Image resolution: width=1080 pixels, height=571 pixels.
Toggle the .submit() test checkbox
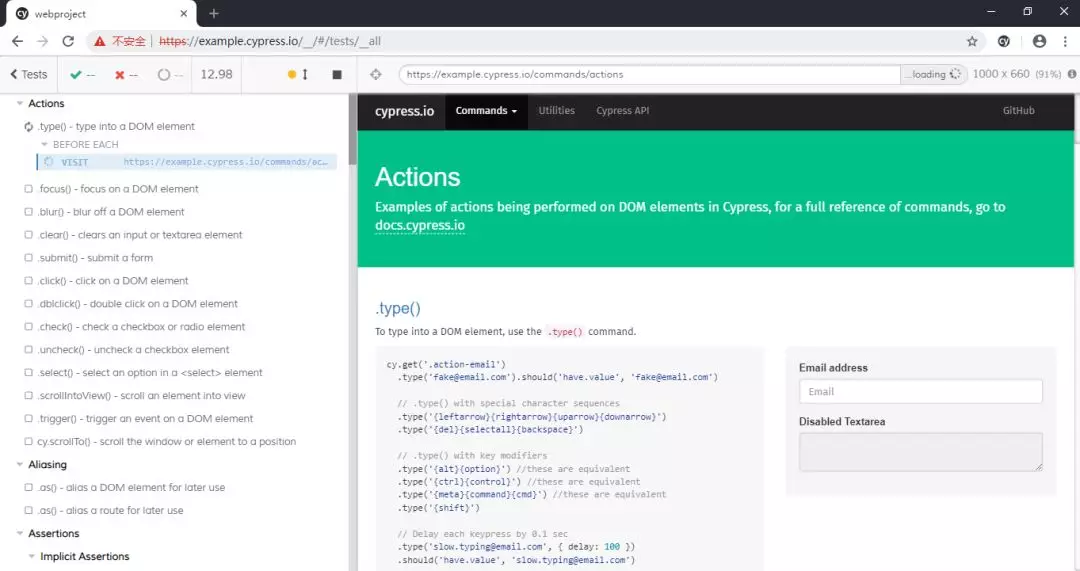pyautogui.click(x=28, y=258)
